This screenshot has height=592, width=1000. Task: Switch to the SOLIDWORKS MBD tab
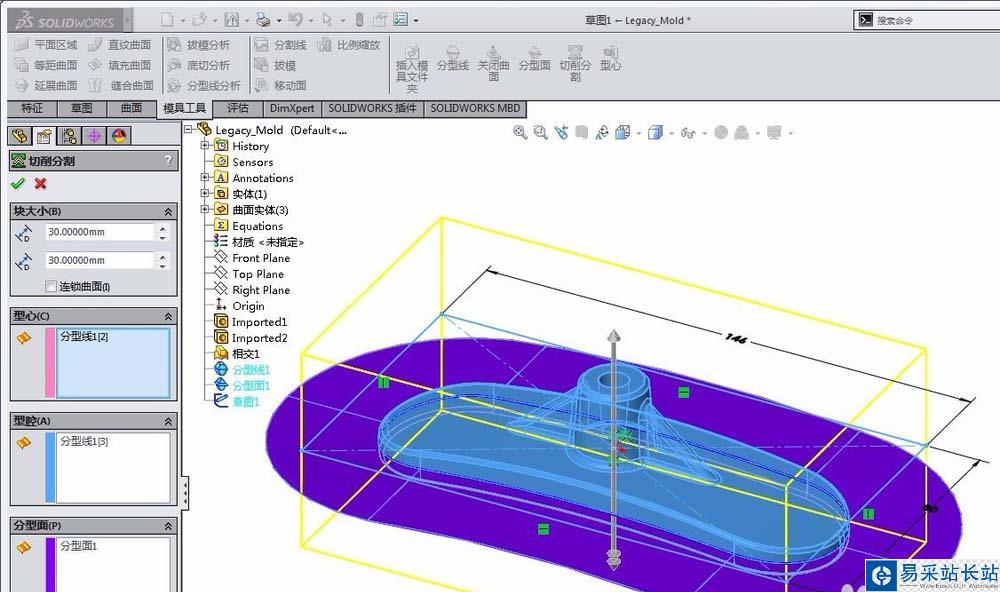475,108
